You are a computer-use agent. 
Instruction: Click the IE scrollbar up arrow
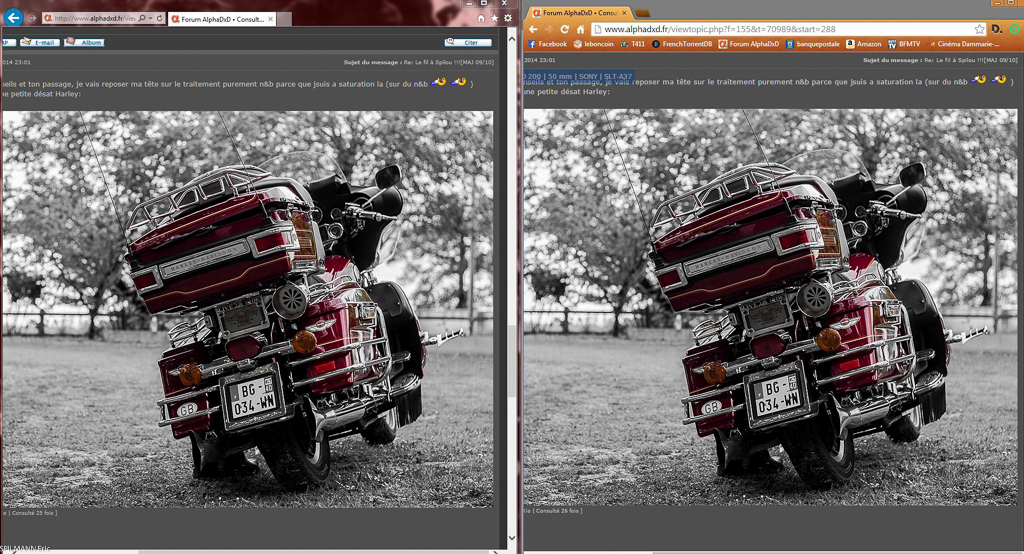pyautogui.click(x=511, y=40)
